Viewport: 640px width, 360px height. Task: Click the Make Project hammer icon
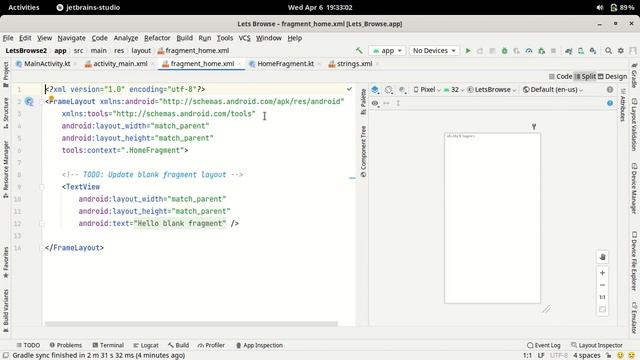359,51
